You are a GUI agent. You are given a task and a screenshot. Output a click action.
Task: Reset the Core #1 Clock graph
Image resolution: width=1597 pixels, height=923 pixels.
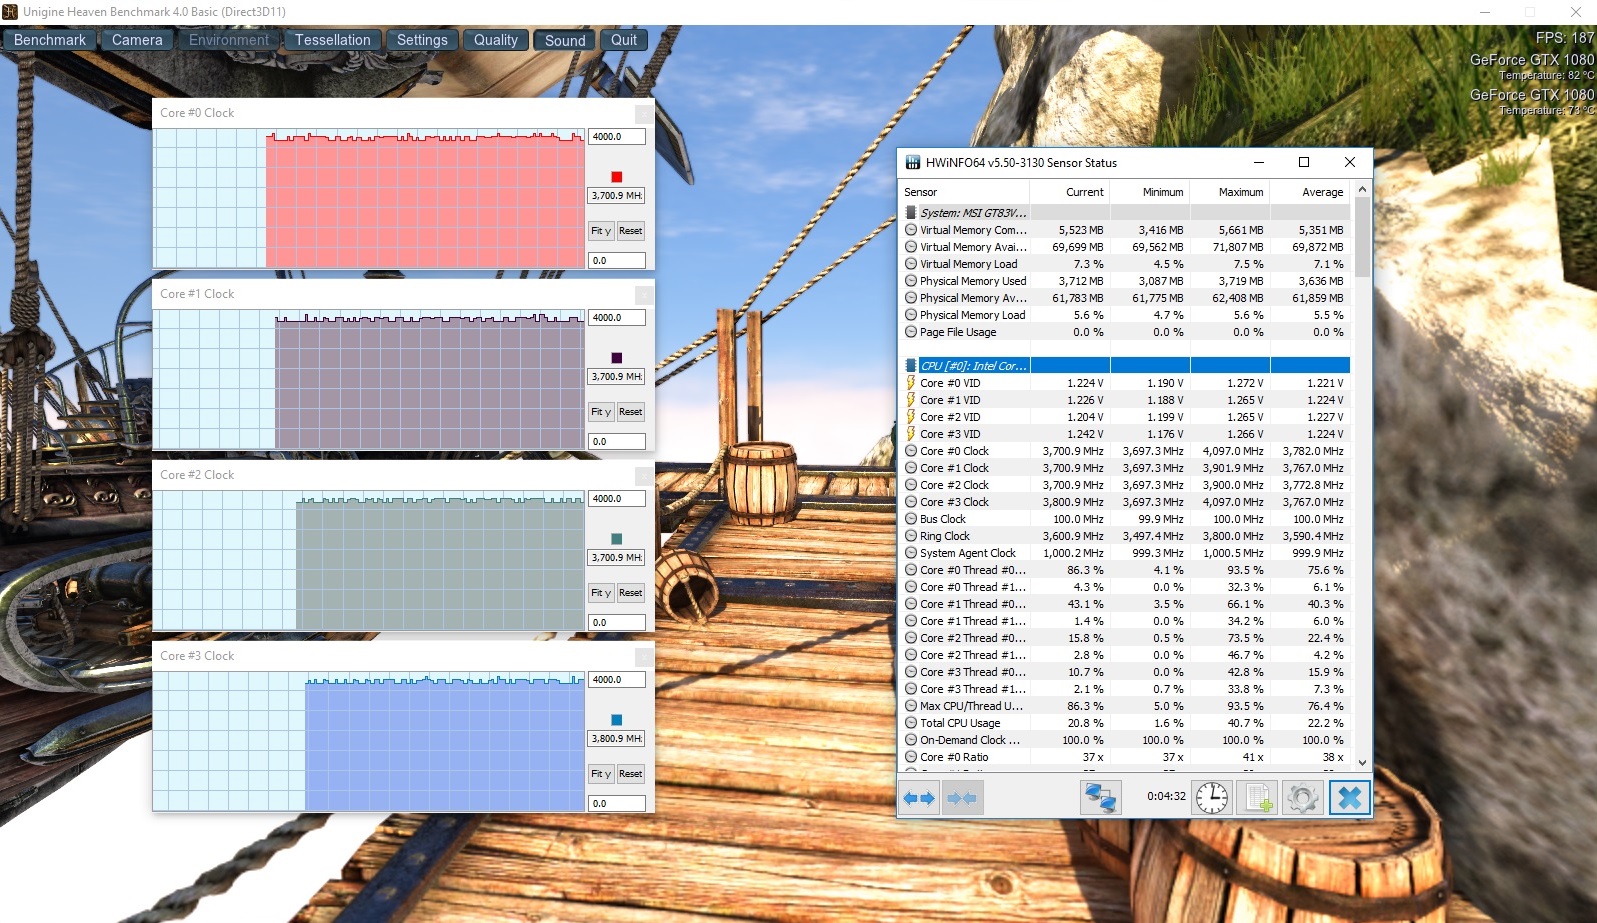tap(631, 412)
